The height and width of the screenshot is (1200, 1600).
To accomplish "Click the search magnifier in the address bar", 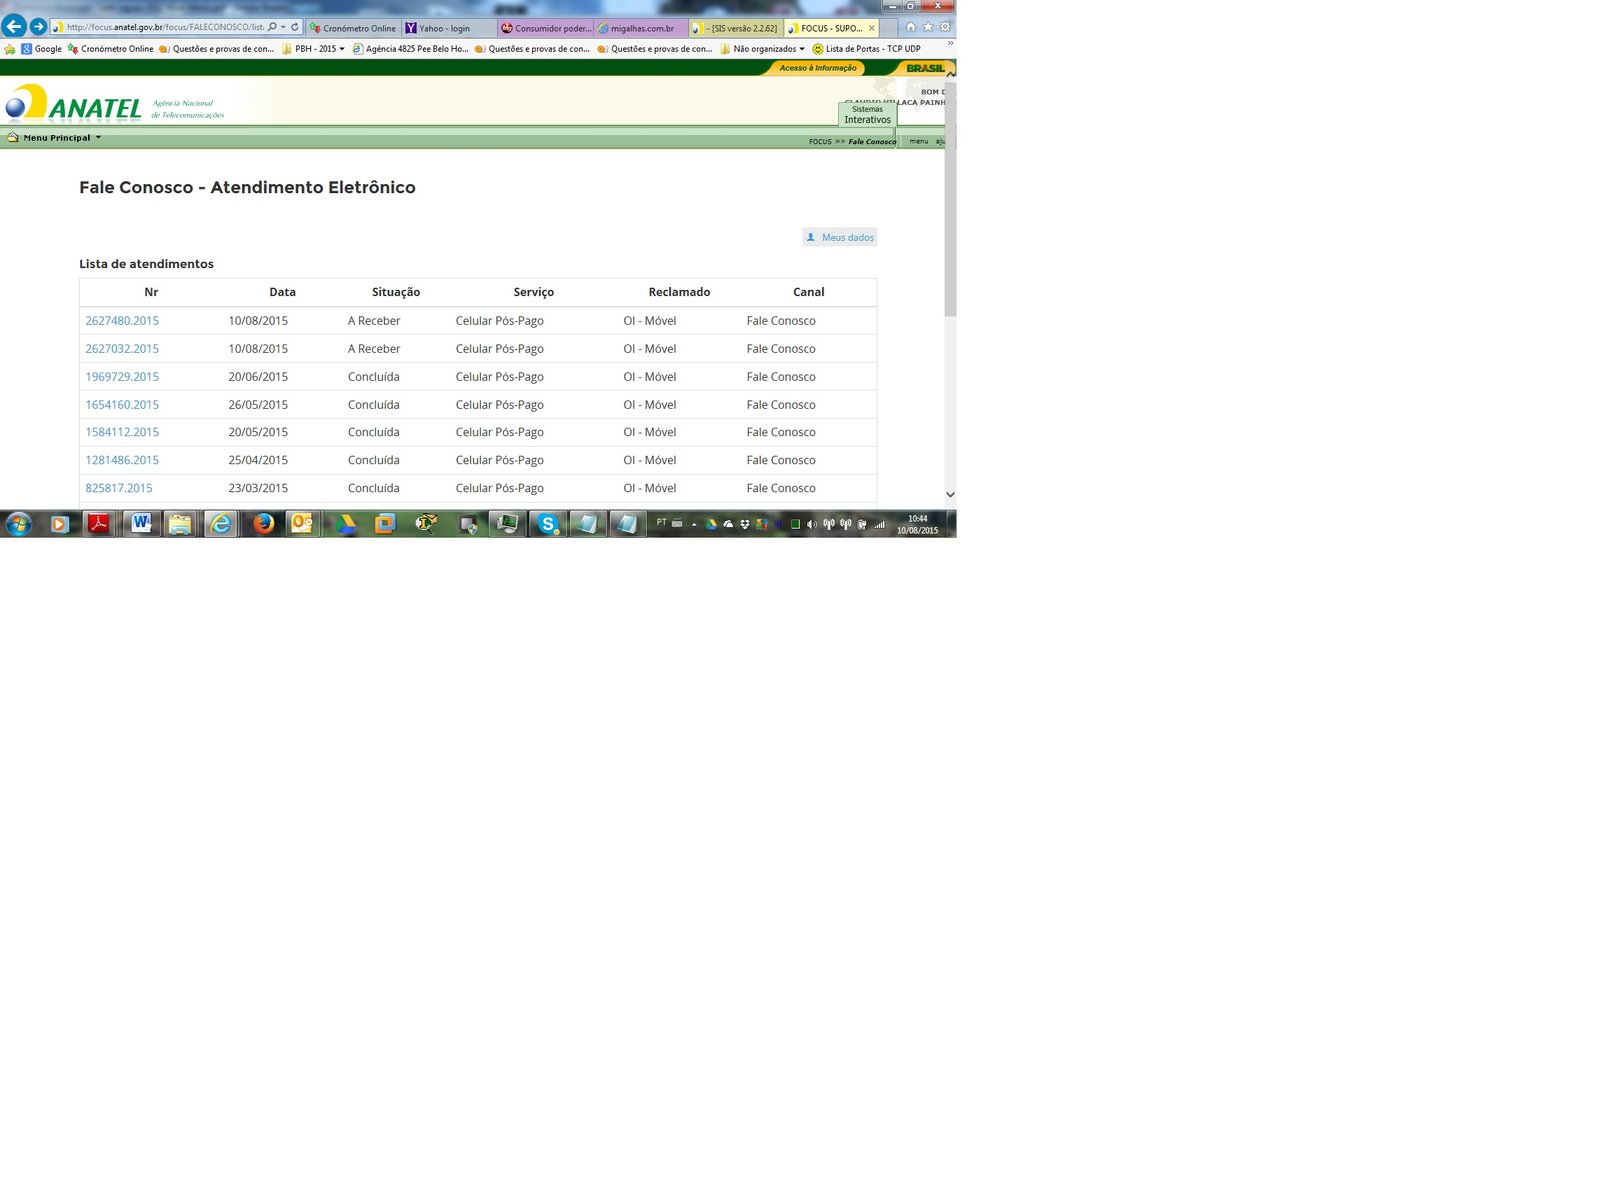I will coord(272,27).
